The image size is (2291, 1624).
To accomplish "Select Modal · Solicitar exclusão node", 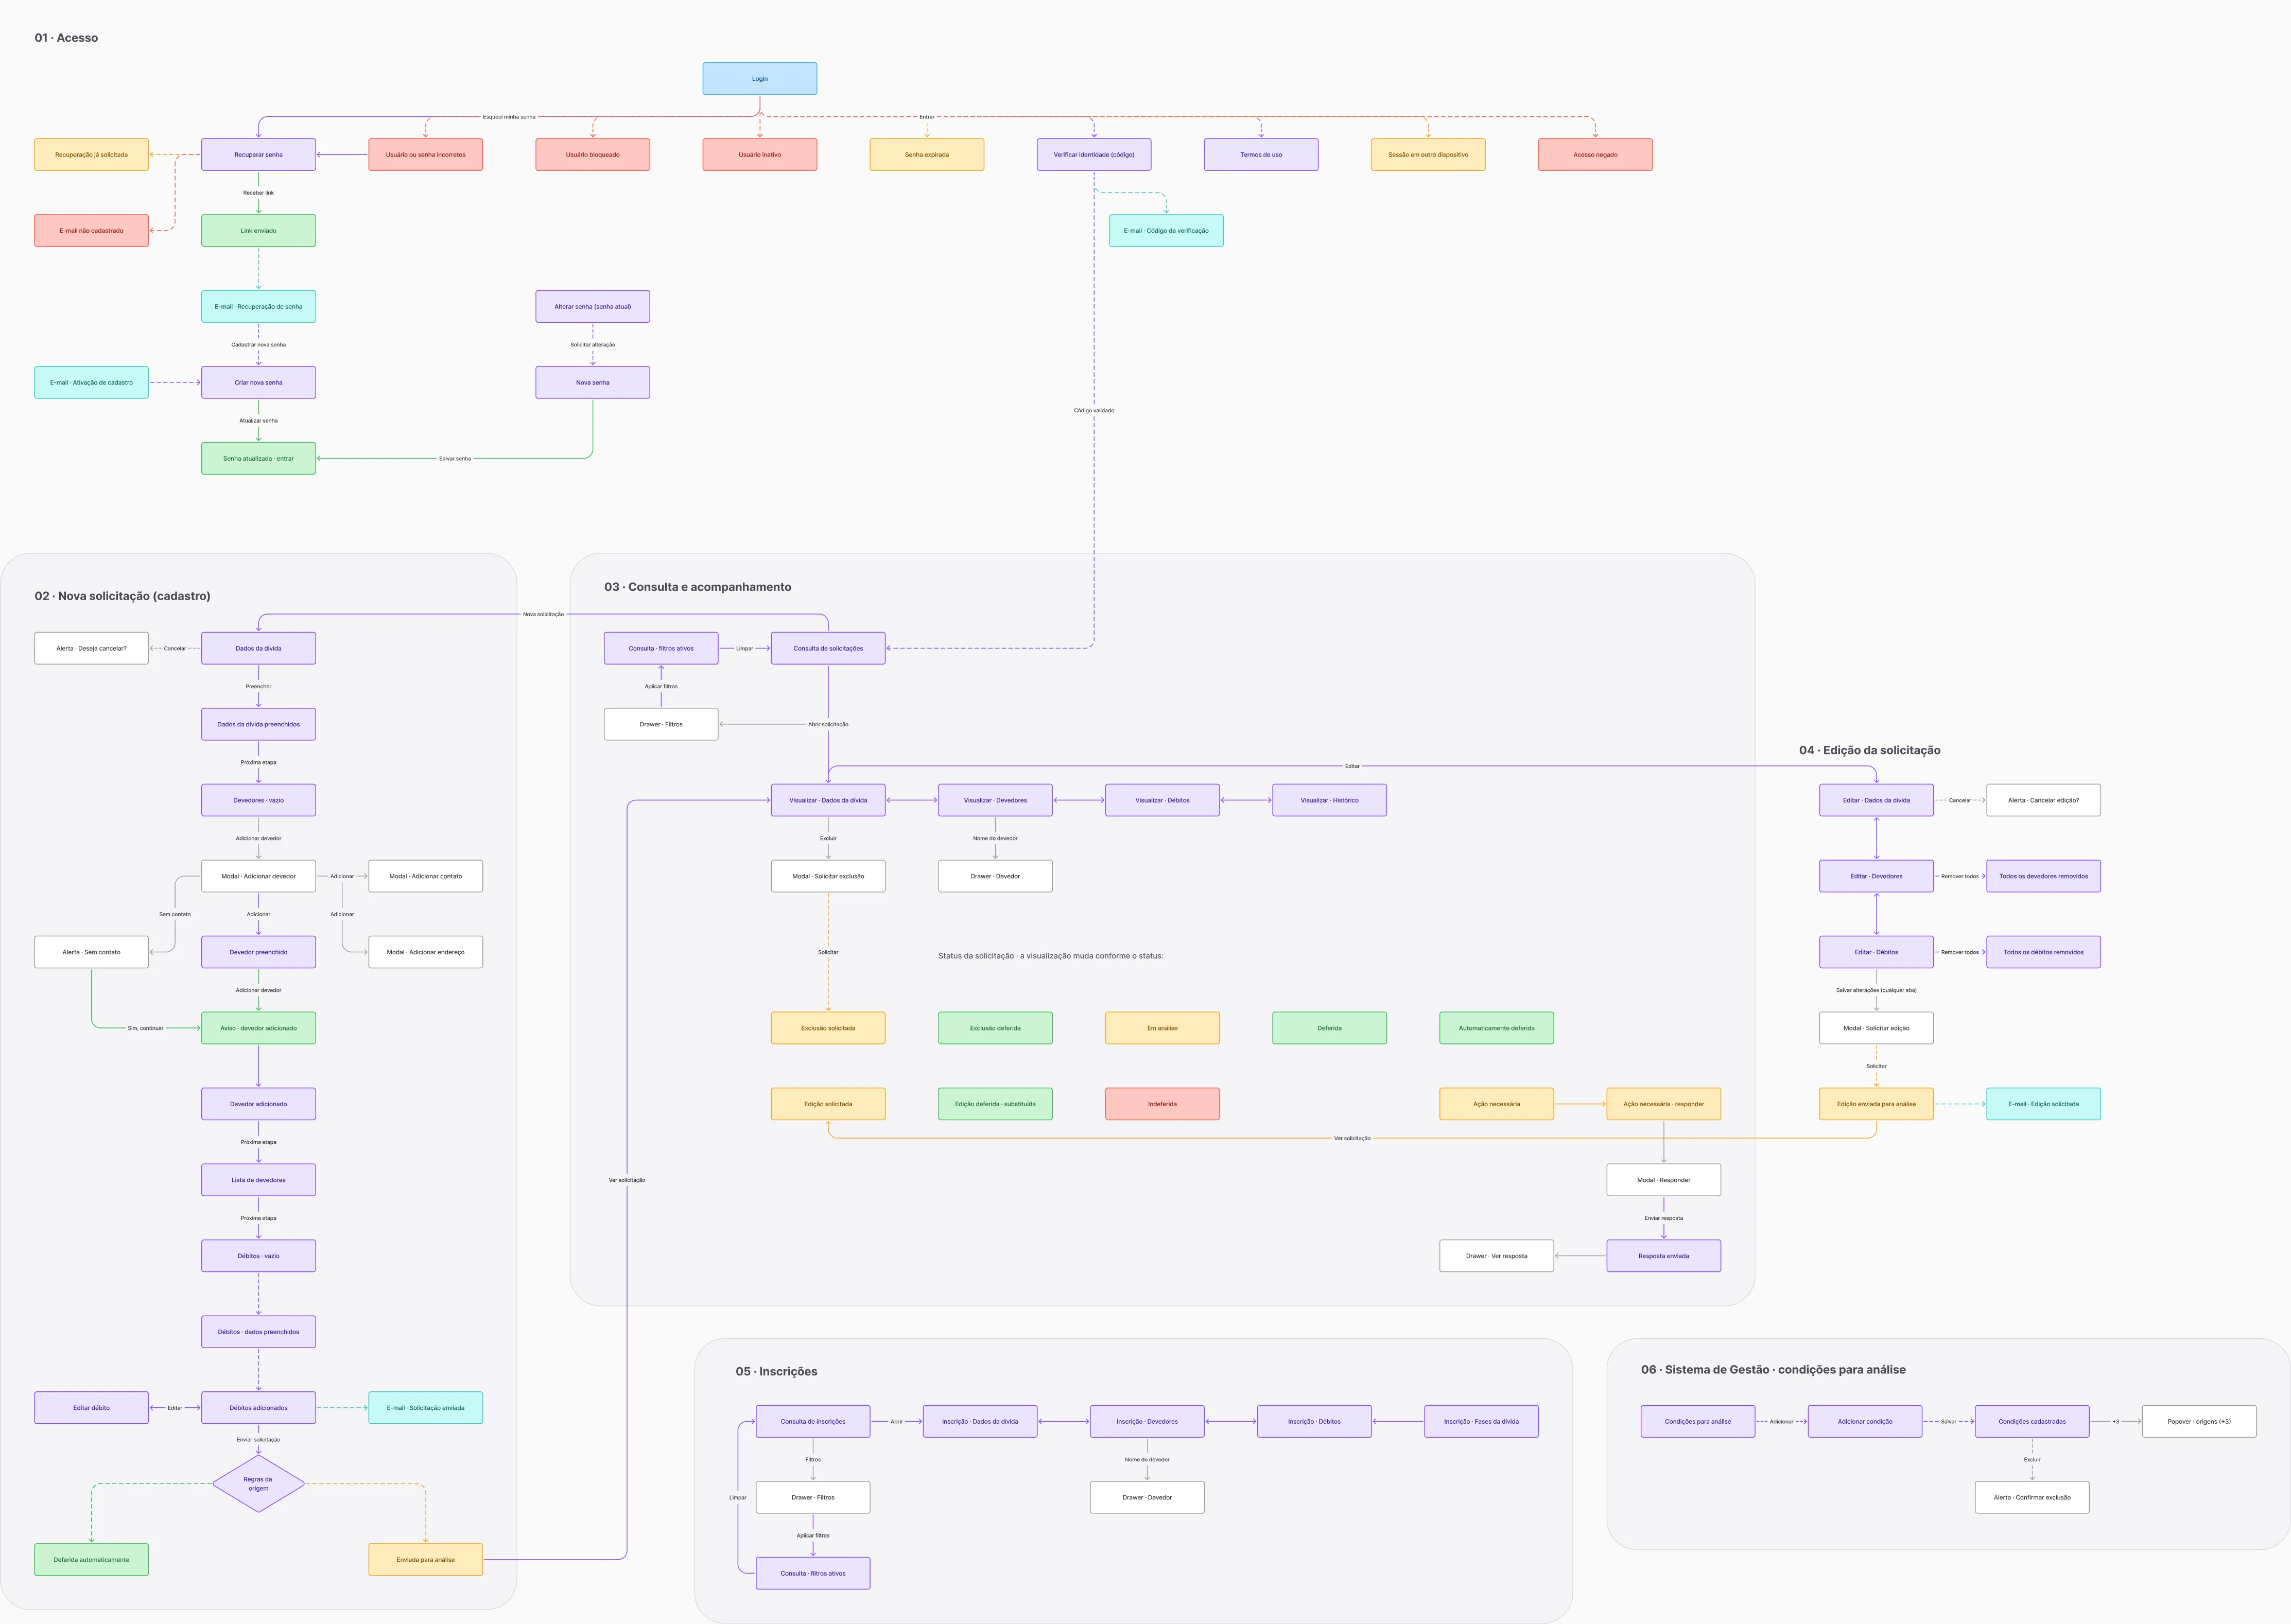I will tap(828, 877).
